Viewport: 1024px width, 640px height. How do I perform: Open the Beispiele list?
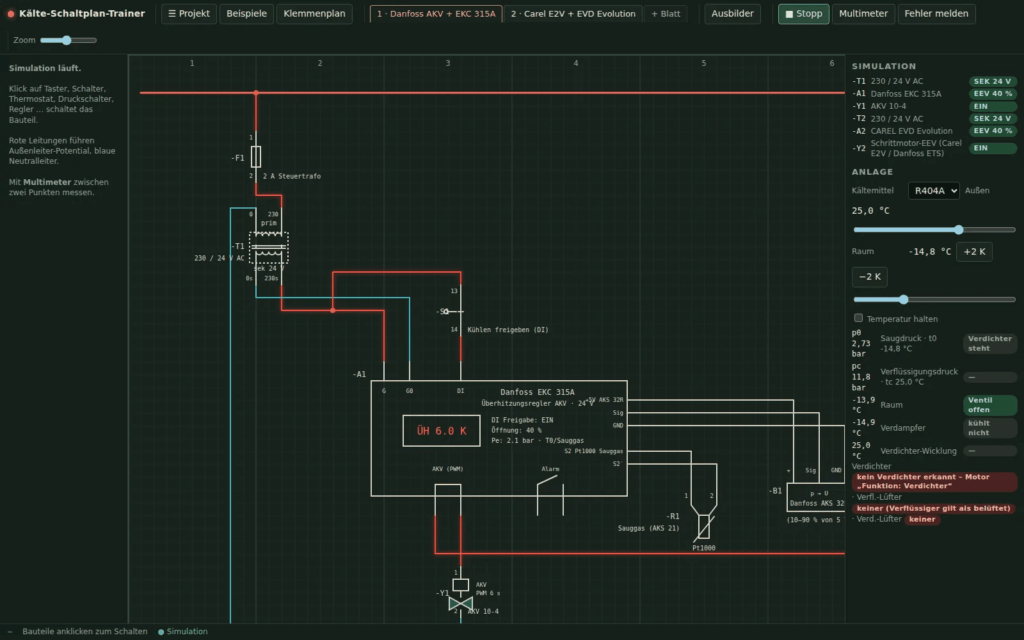[246, 14]
